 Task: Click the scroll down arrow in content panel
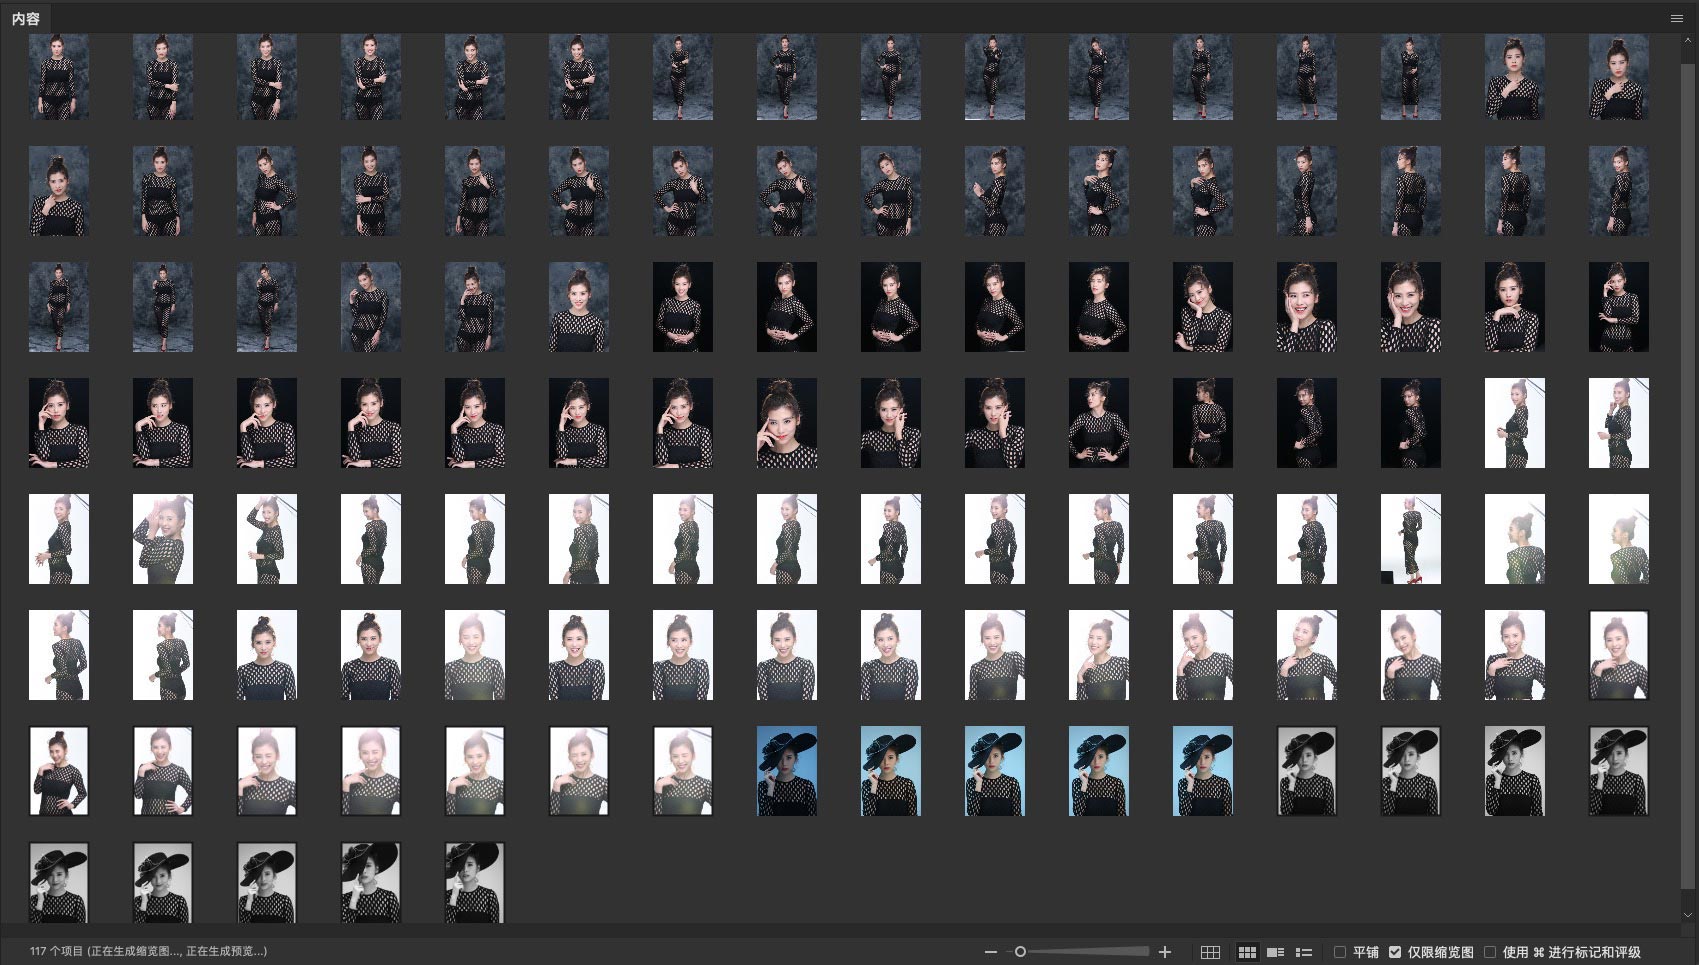click(1689, 915)
